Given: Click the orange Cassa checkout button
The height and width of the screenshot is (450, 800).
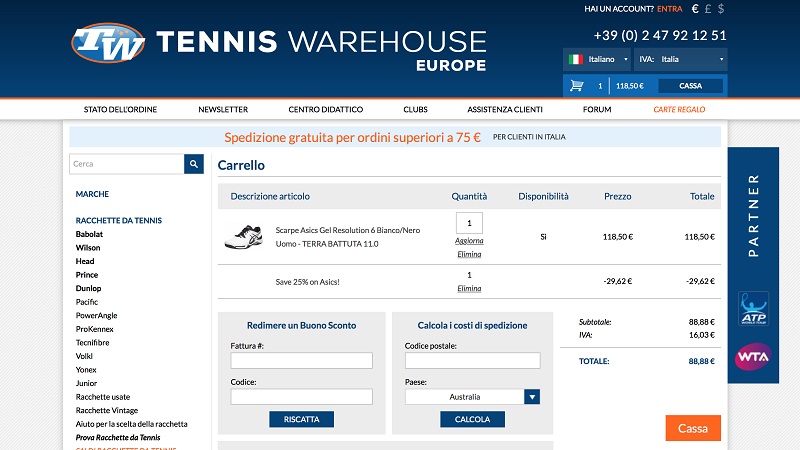Looking at the screenshot, I should (692, 428).
